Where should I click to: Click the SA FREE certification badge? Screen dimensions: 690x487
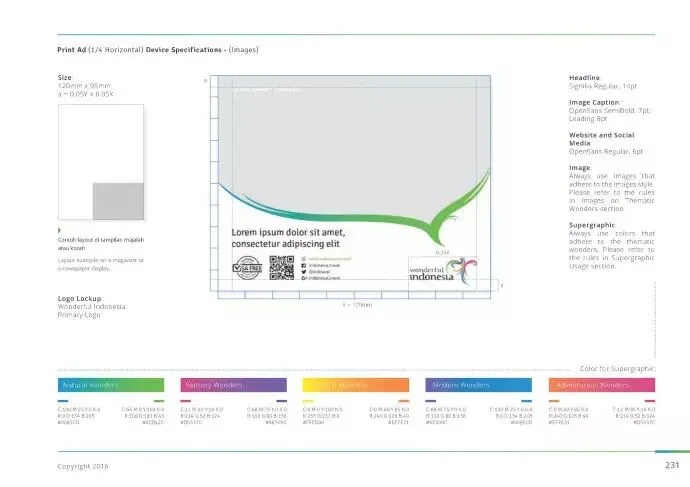[x=247, y=268]
